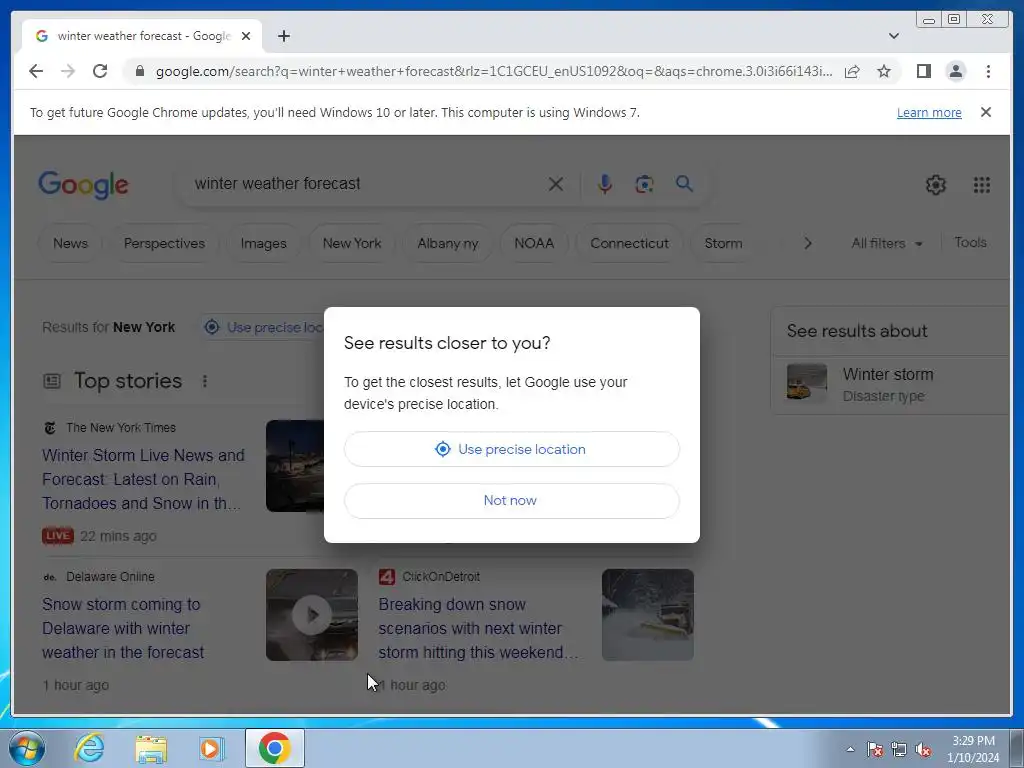Select the News filter chip
This screenshot has height=768, width=1024.
click(x=70, y=243)
